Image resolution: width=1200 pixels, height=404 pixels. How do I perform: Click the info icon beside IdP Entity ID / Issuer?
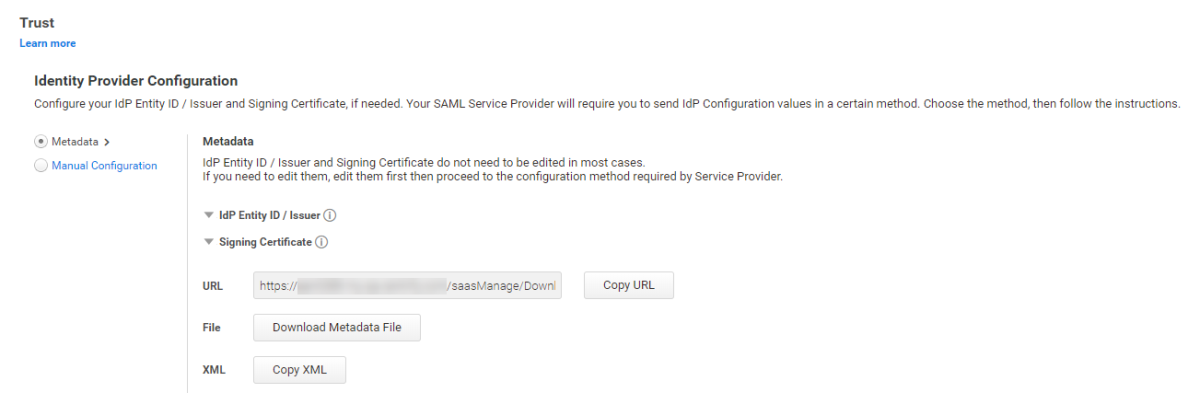[x=329, y=215]
